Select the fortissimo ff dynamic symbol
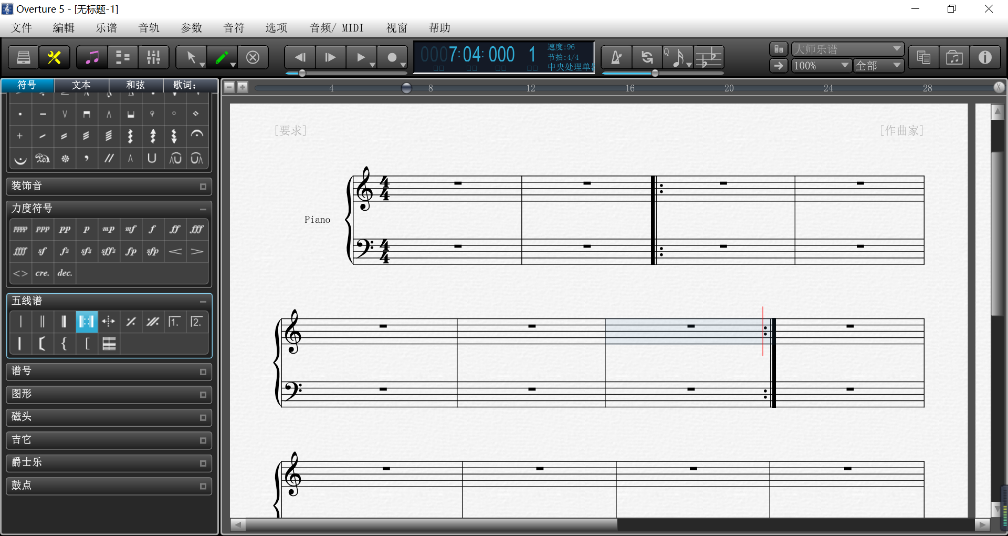Screen dimensions: 1008x536 coord(174,229)
